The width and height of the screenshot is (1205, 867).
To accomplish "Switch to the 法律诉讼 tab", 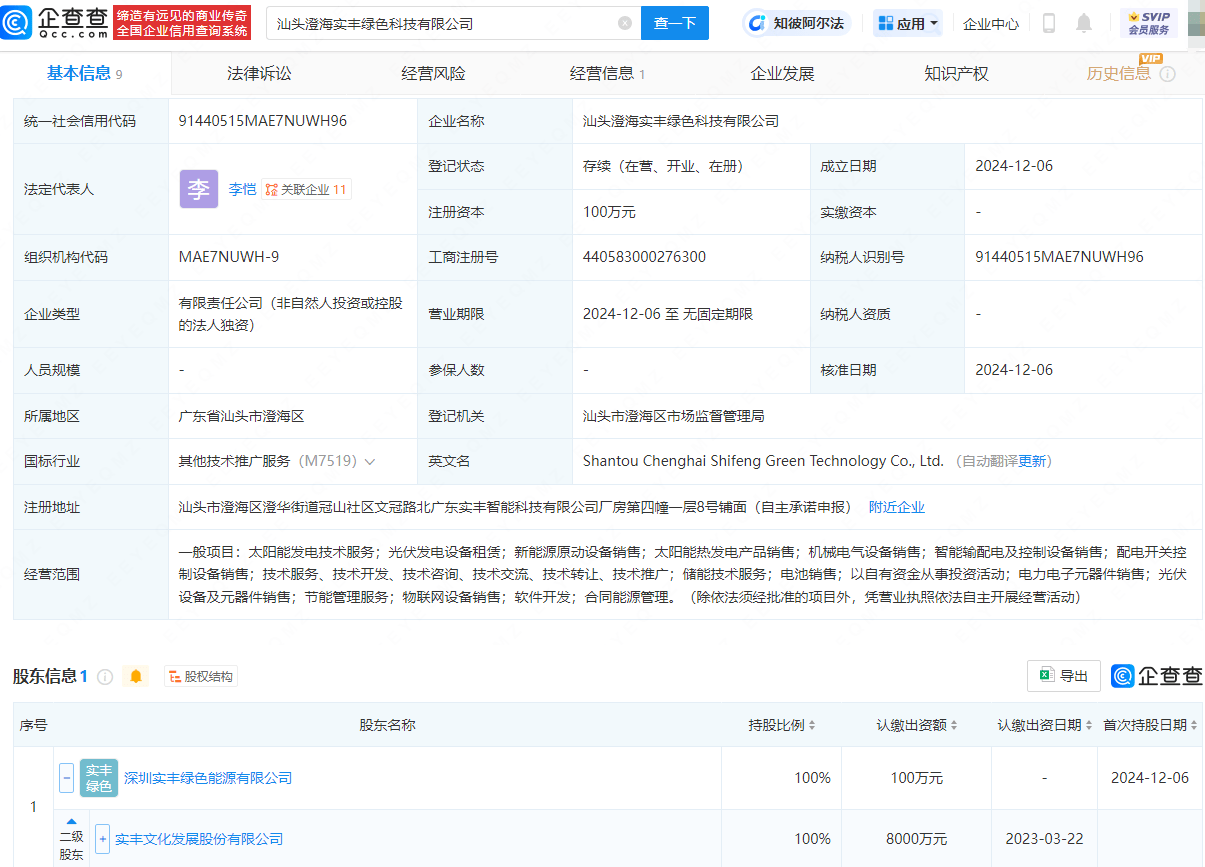I will pyautogui.click(x=259, y=73).
